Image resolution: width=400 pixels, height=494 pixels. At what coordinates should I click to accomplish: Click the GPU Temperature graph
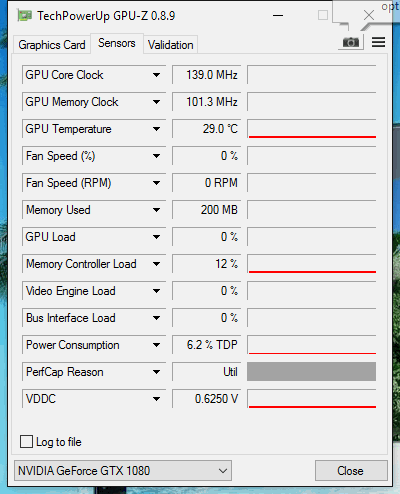pyautogui.click(x=312, y=129)
